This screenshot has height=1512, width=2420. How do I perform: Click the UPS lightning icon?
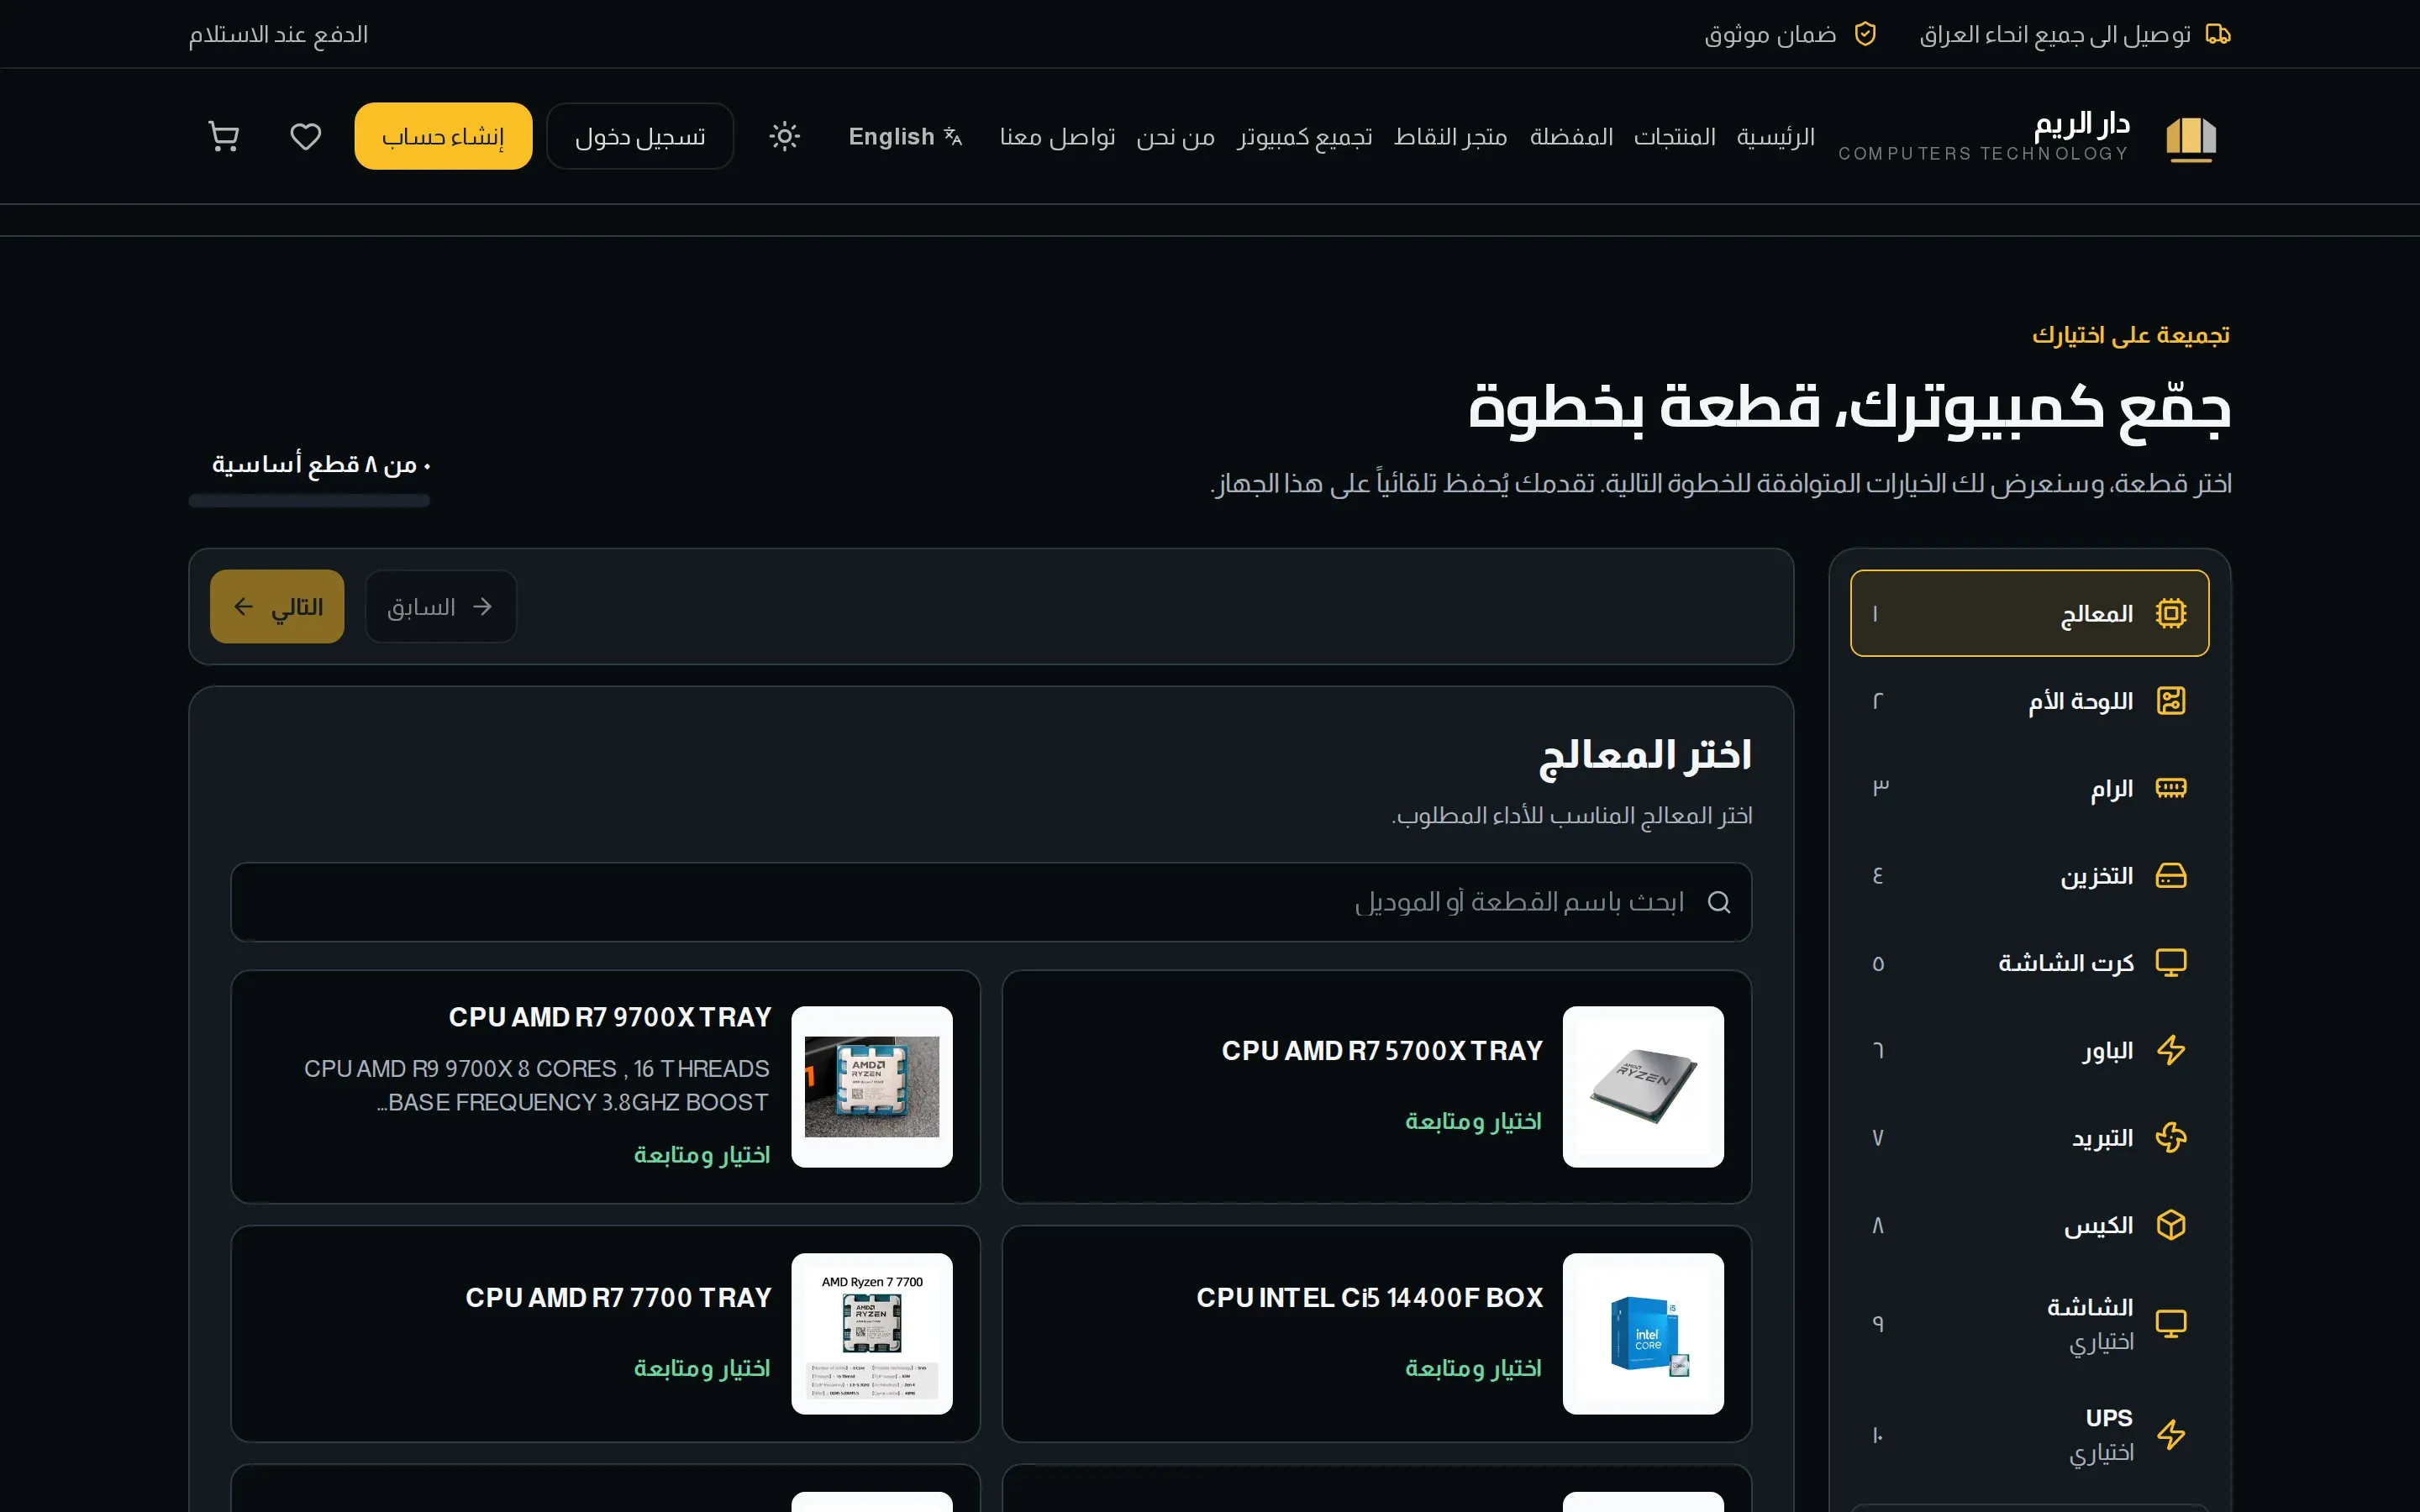2171,1435
